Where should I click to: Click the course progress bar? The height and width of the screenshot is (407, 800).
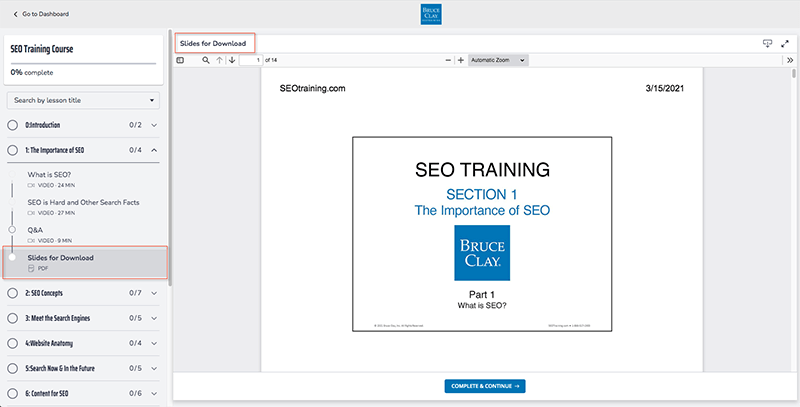coord(83,64)
